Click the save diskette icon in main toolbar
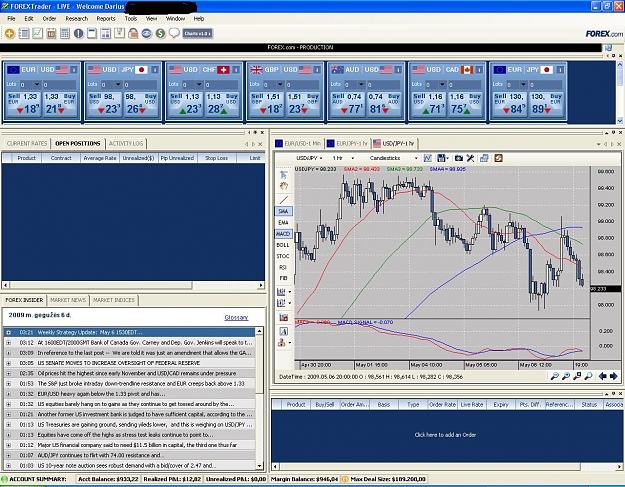 click(119, 33)
